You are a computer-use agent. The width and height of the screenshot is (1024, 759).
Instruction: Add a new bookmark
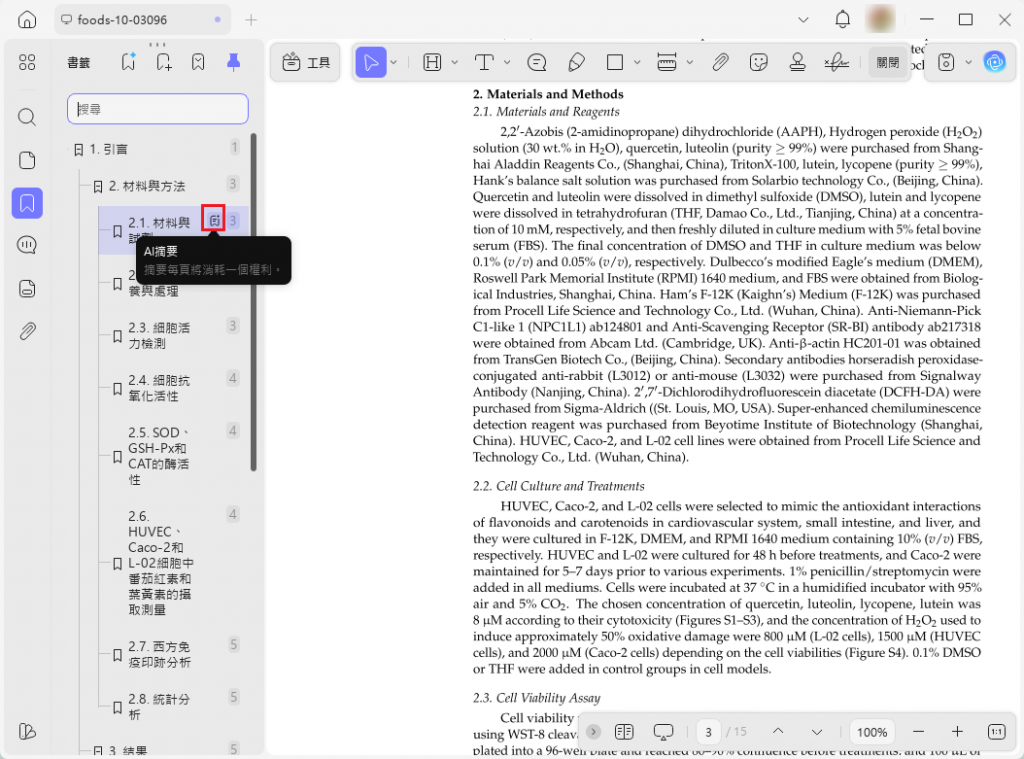click(163, 62)
